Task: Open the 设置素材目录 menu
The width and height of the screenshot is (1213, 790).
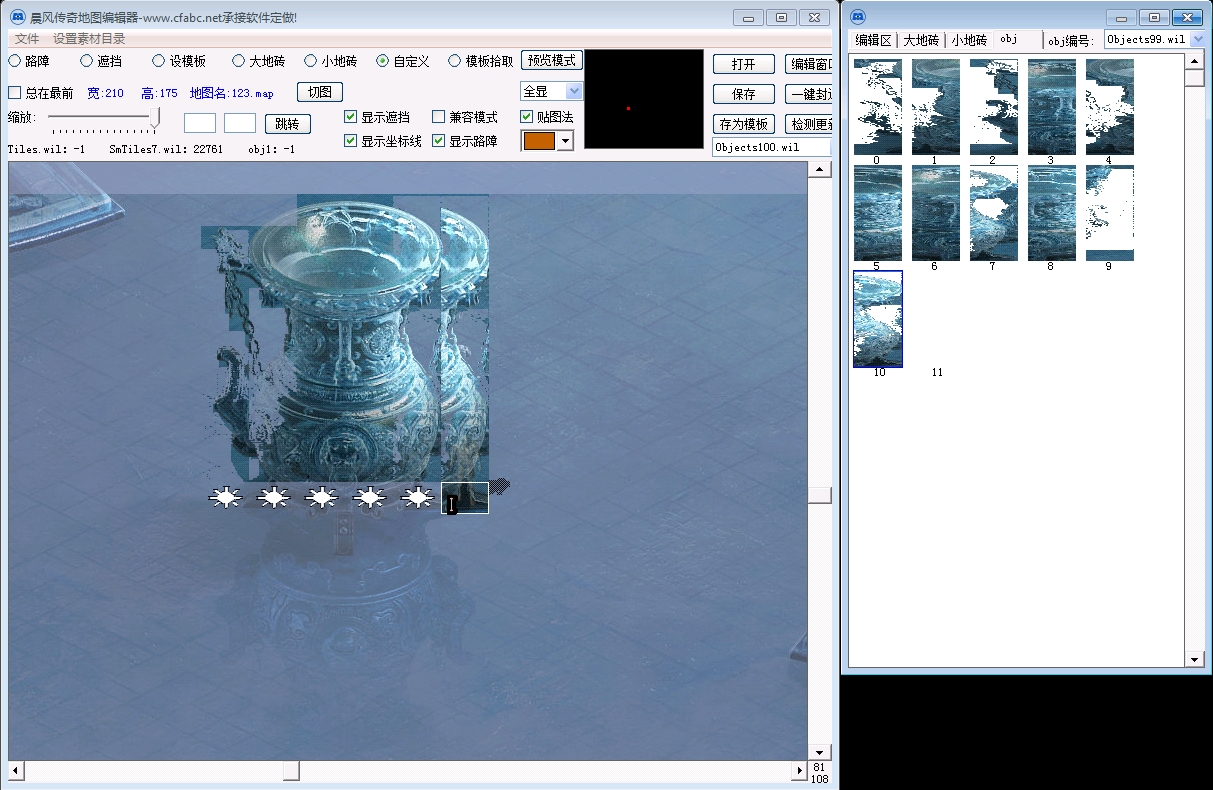Action: click(x=89, y=39)
